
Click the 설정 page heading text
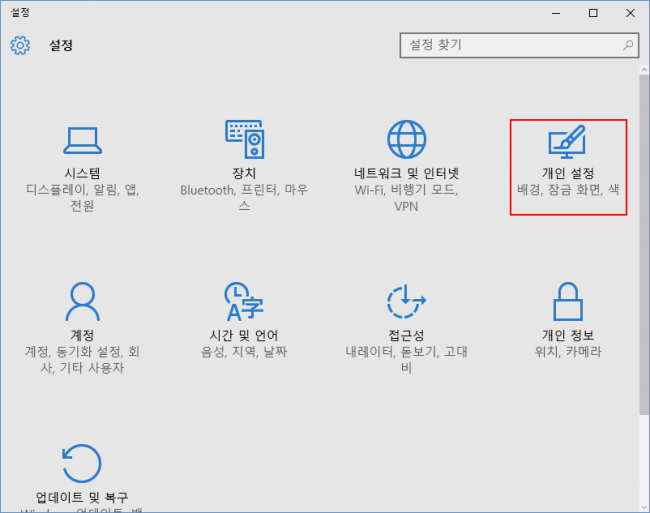[x=61, y=45]
